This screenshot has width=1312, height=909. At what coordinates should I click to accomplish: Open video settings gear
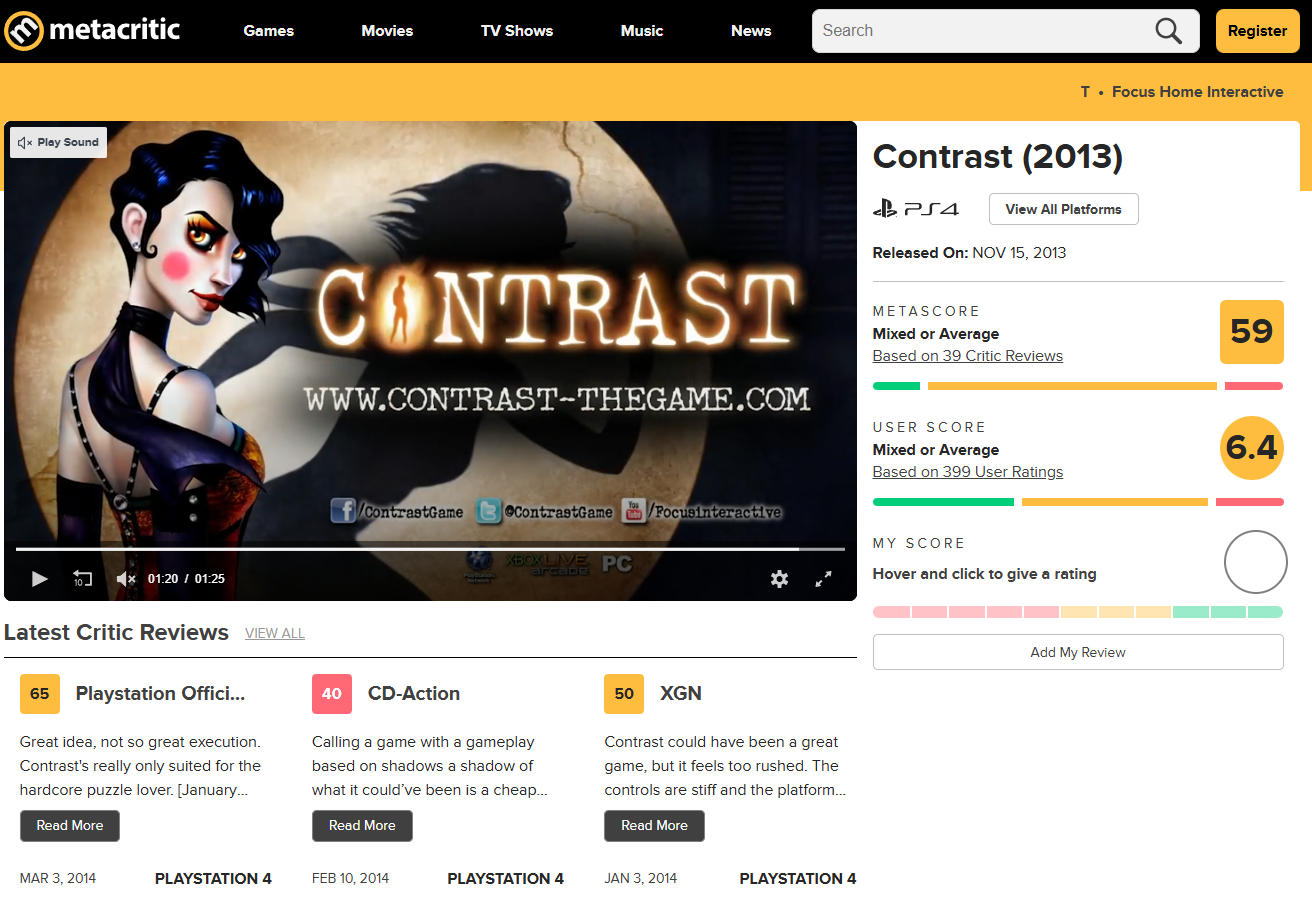[779, 578]
